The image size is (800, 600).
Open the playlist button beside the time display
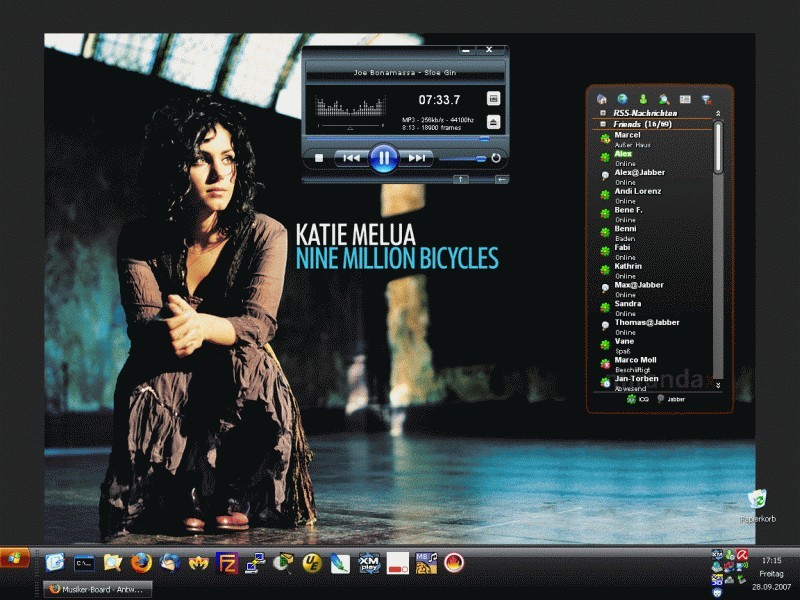click(493, 98)
